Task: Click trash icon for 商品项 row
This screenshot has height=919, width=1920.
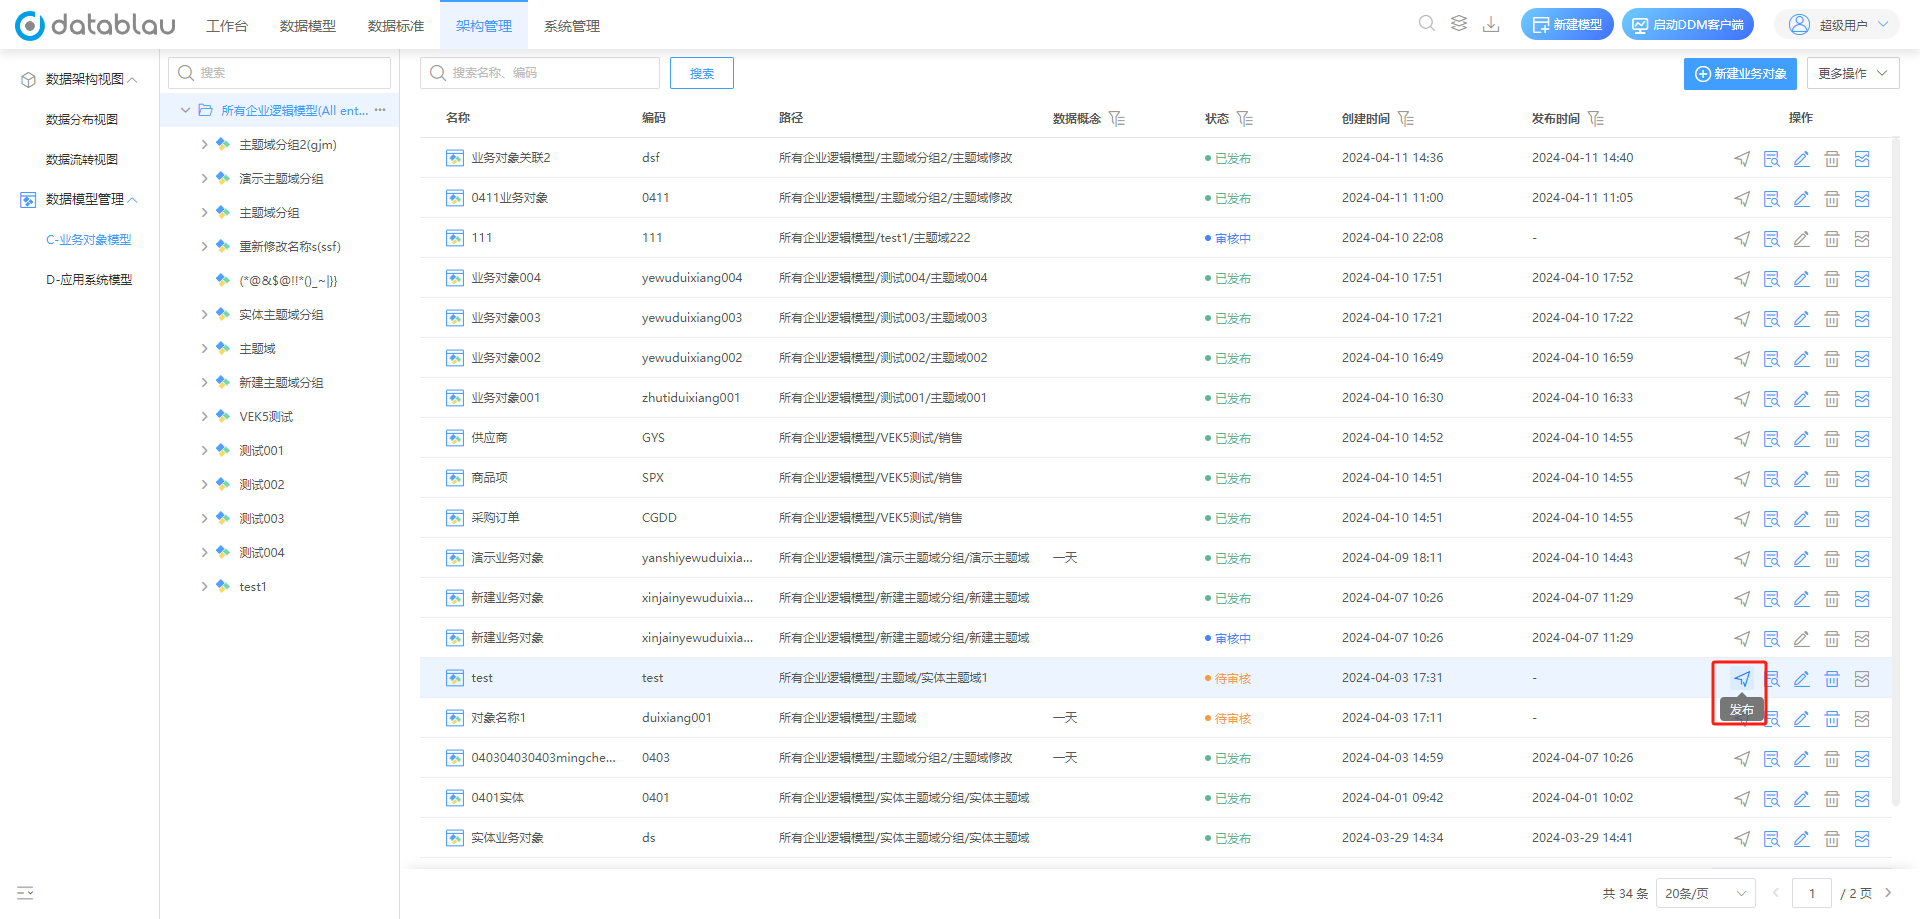Action: (1832, 479)
